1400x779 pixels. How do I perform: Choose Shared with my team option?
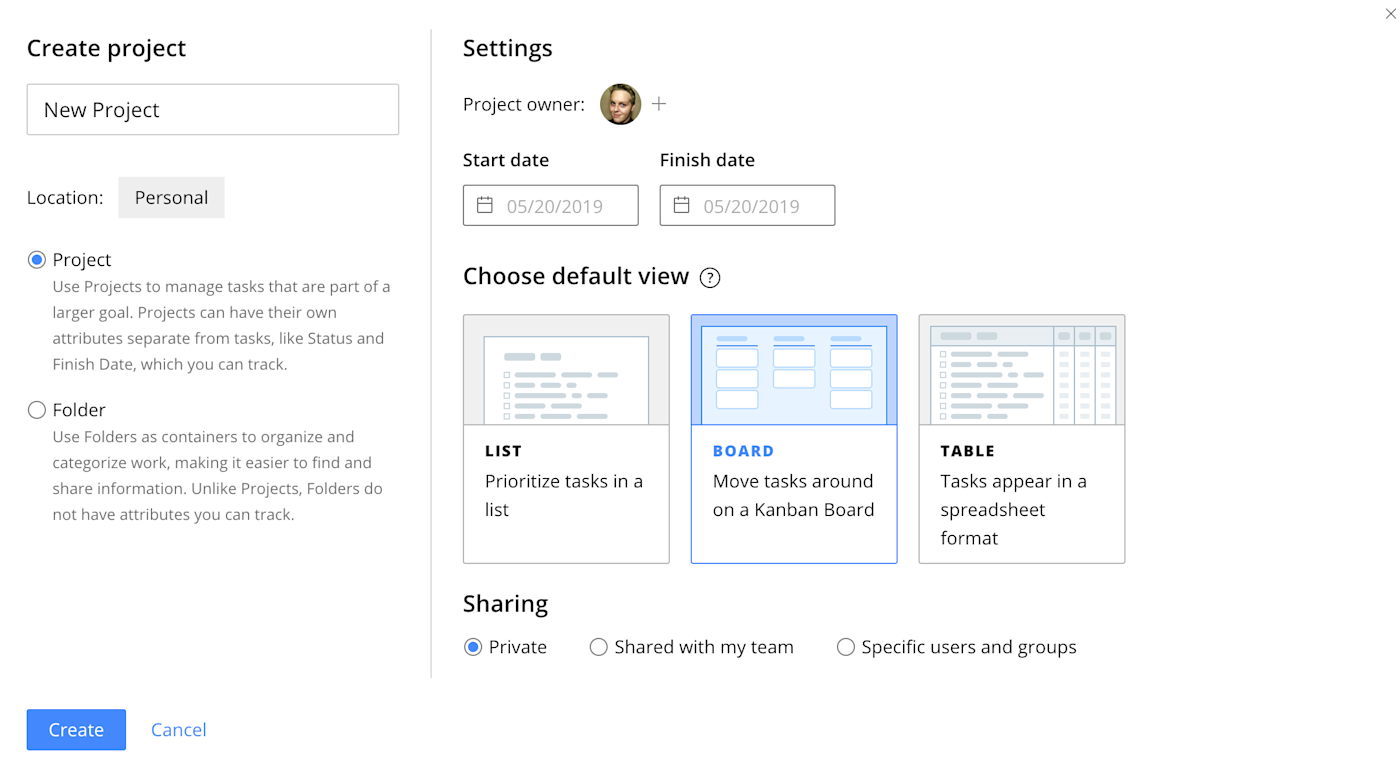(599, 647)
